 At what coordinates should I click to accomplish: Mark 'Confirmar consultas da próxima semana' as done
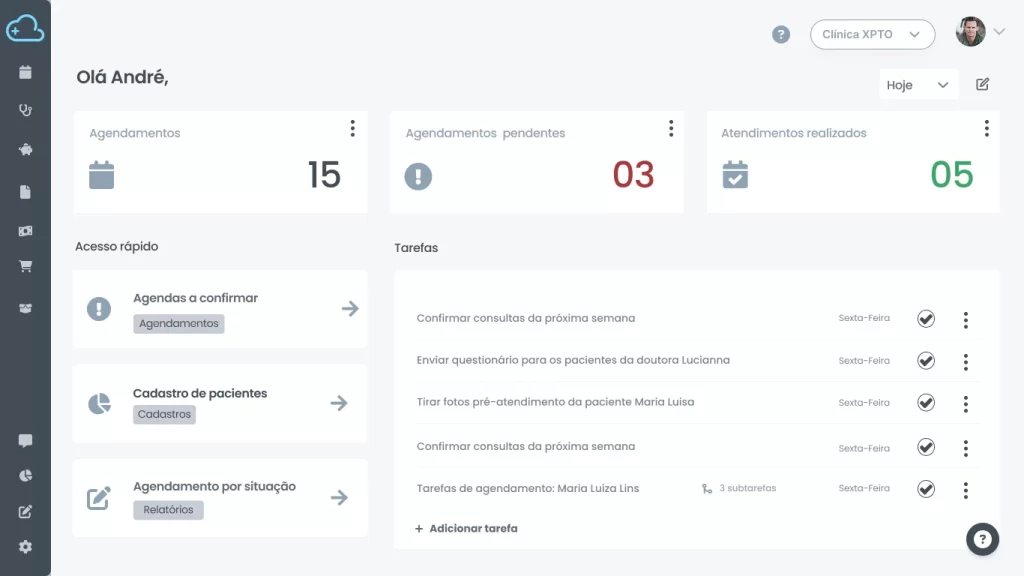click(x=926, y=318)
